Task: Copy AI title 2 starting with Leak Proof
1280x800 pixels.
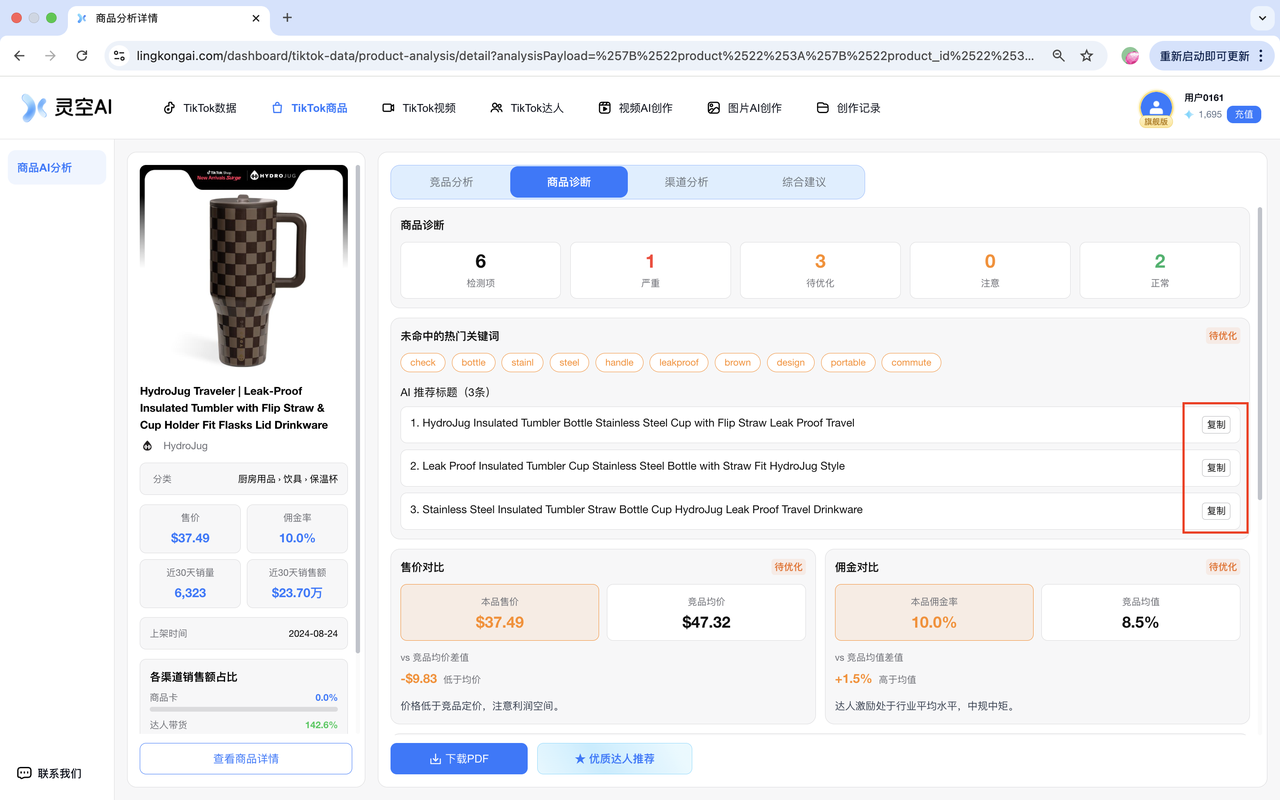Action: pos(1216,467)
